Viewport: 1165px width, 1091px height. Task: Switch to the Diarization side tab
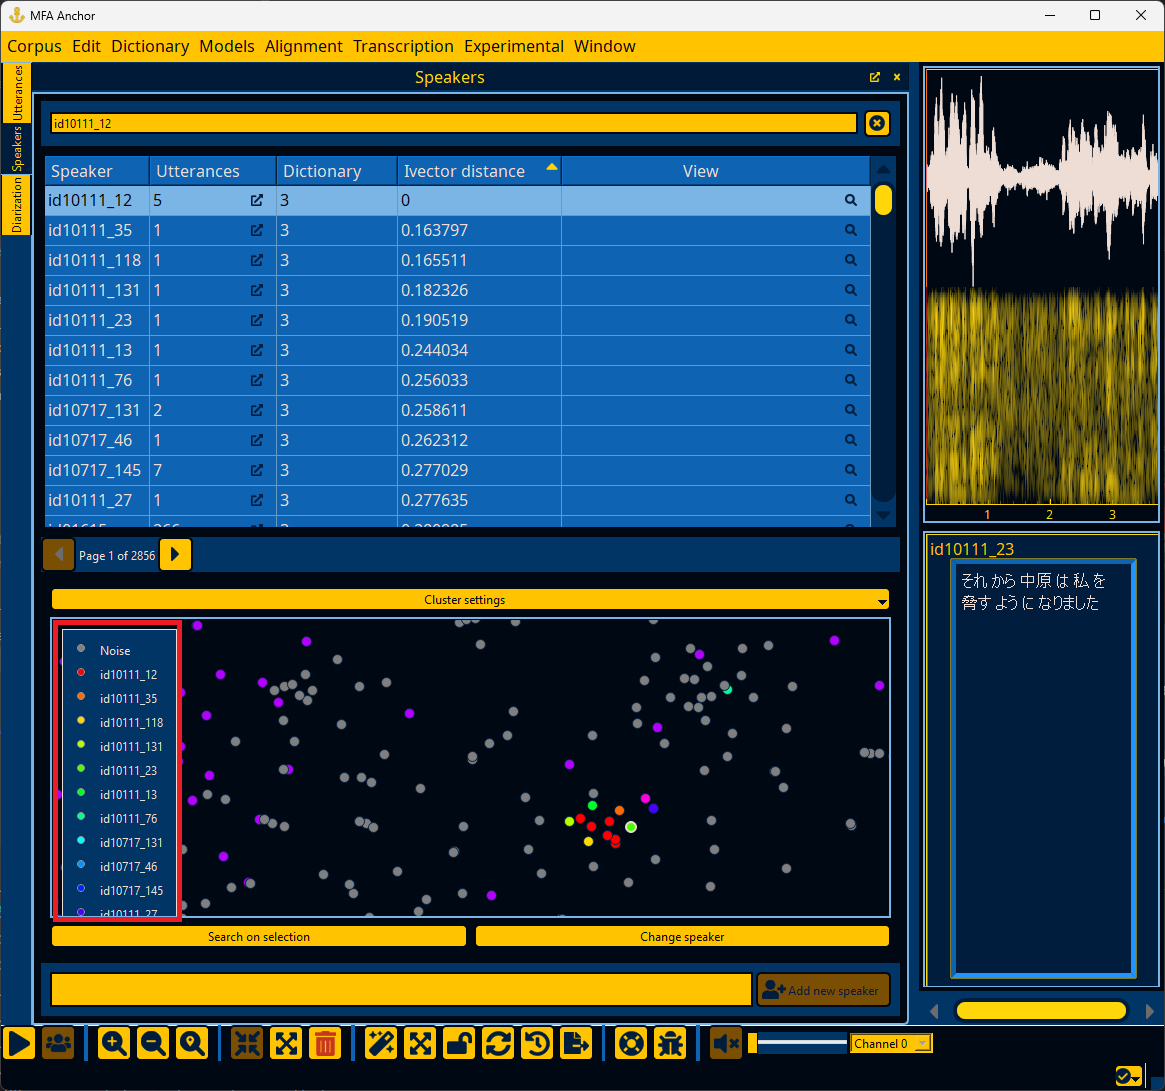click(x=17, y=205)
